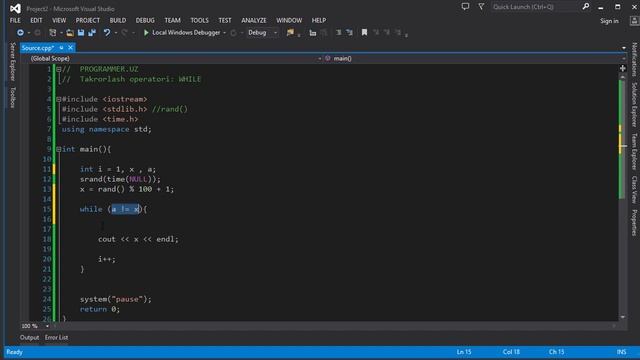Close the Source.cpp tab

click(71, 48)
